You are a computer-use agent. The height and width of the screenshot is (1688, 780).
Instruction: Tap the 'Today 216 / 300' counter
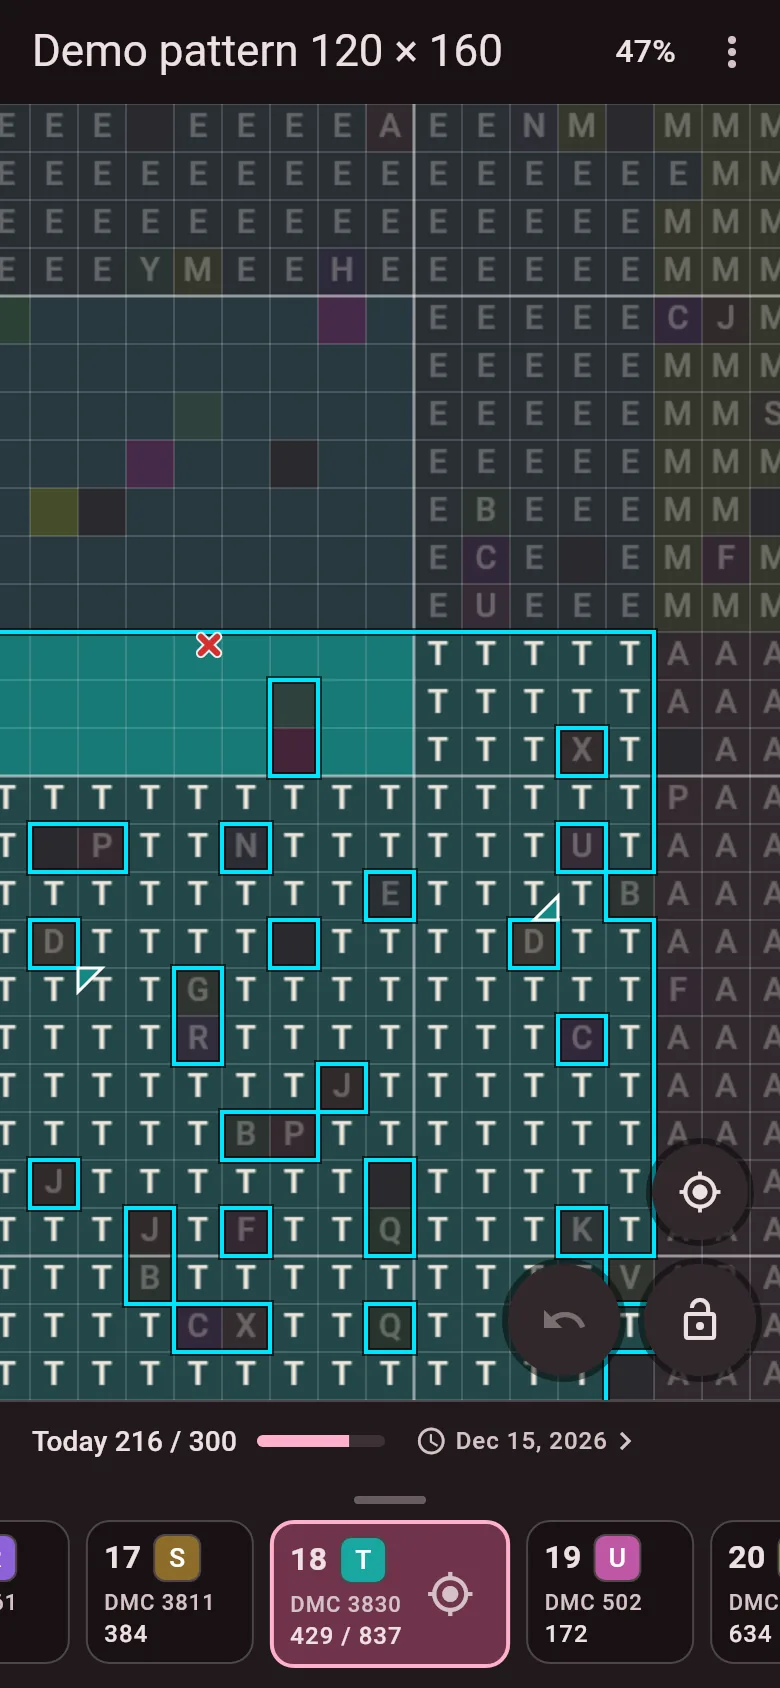point(134,1441)
